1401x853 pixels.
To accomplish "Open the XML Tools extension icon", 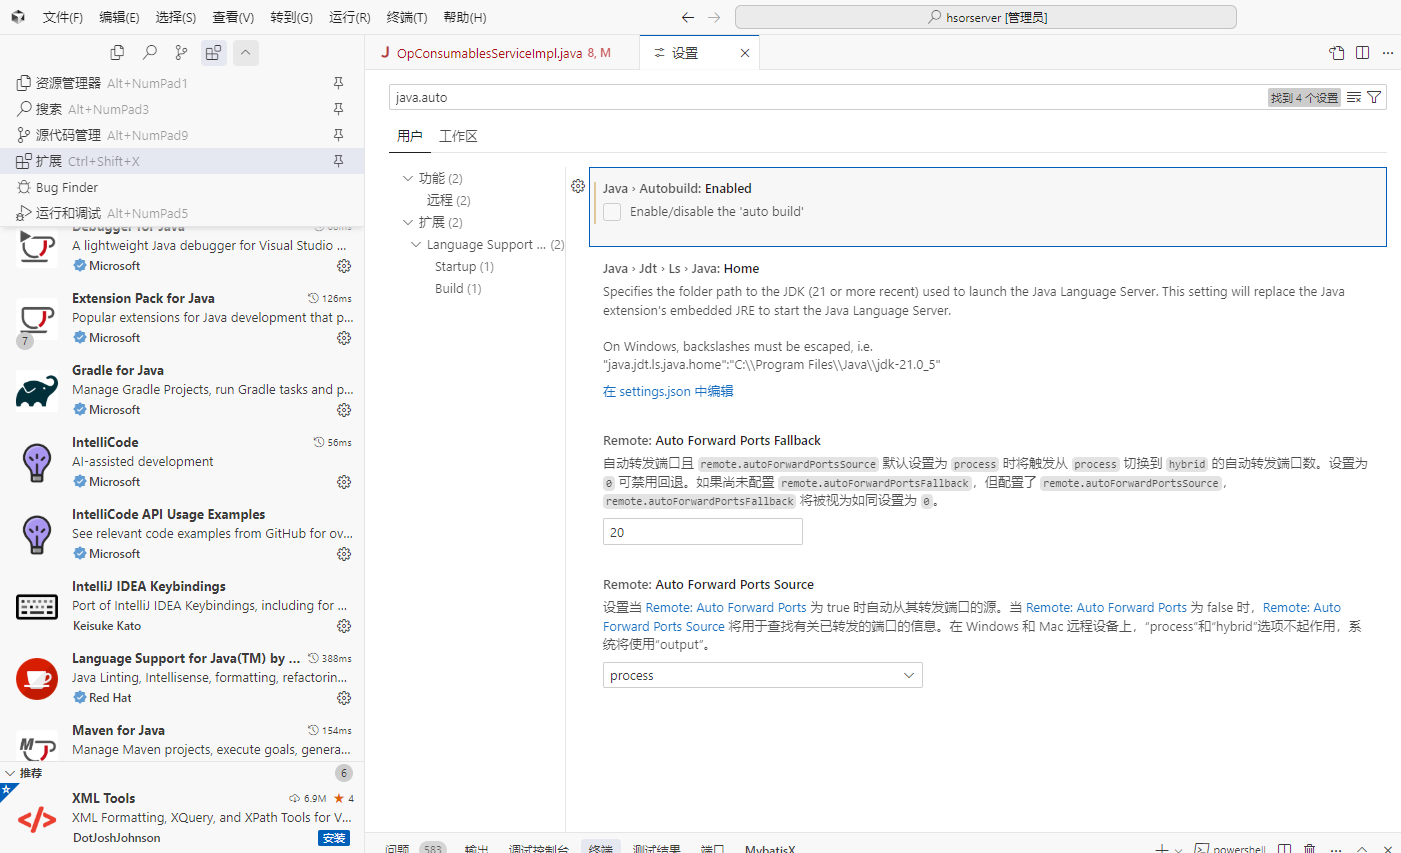I will tap(37, 820).
